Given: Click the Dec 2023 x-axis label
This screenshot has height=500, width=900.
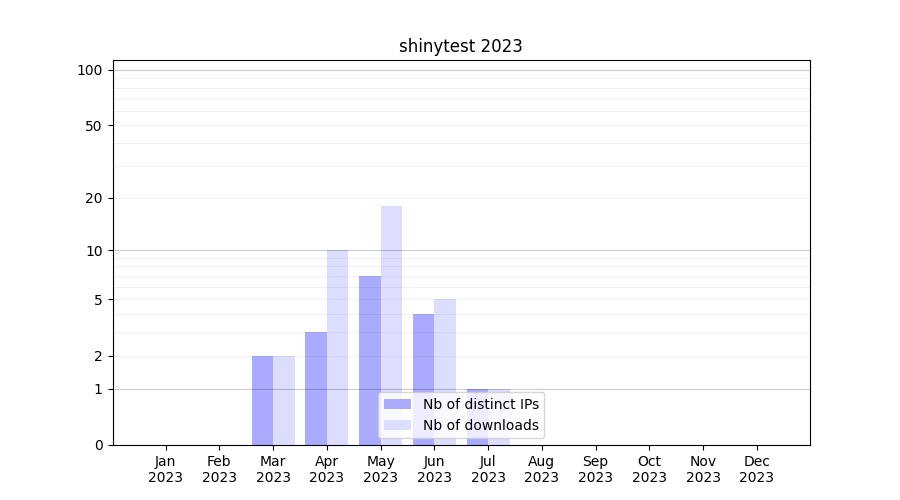Looking at the screenshot, I should click(757, 469).
